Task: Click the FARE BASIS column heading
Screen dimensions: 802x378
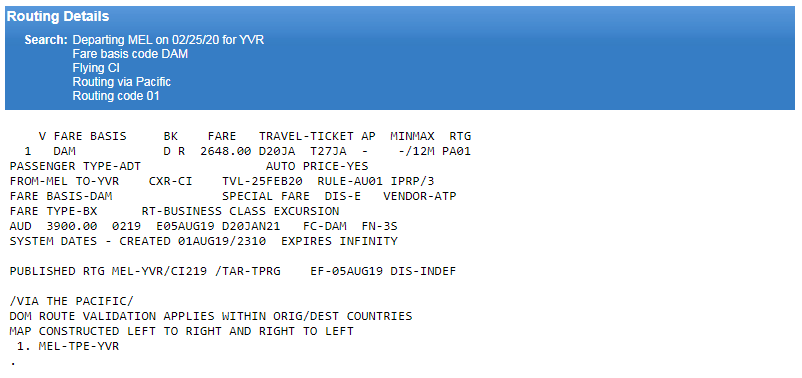Action: click(90, 137)
